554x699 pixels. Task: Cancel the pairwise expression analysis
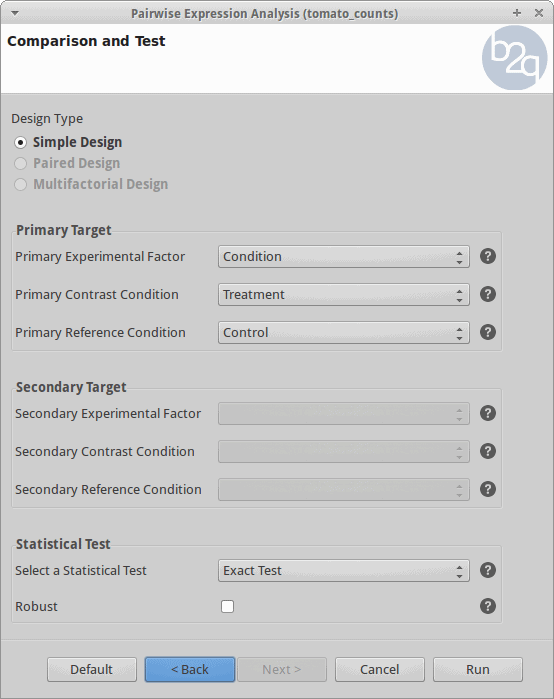pyautogui.click(x=380, y=669)
